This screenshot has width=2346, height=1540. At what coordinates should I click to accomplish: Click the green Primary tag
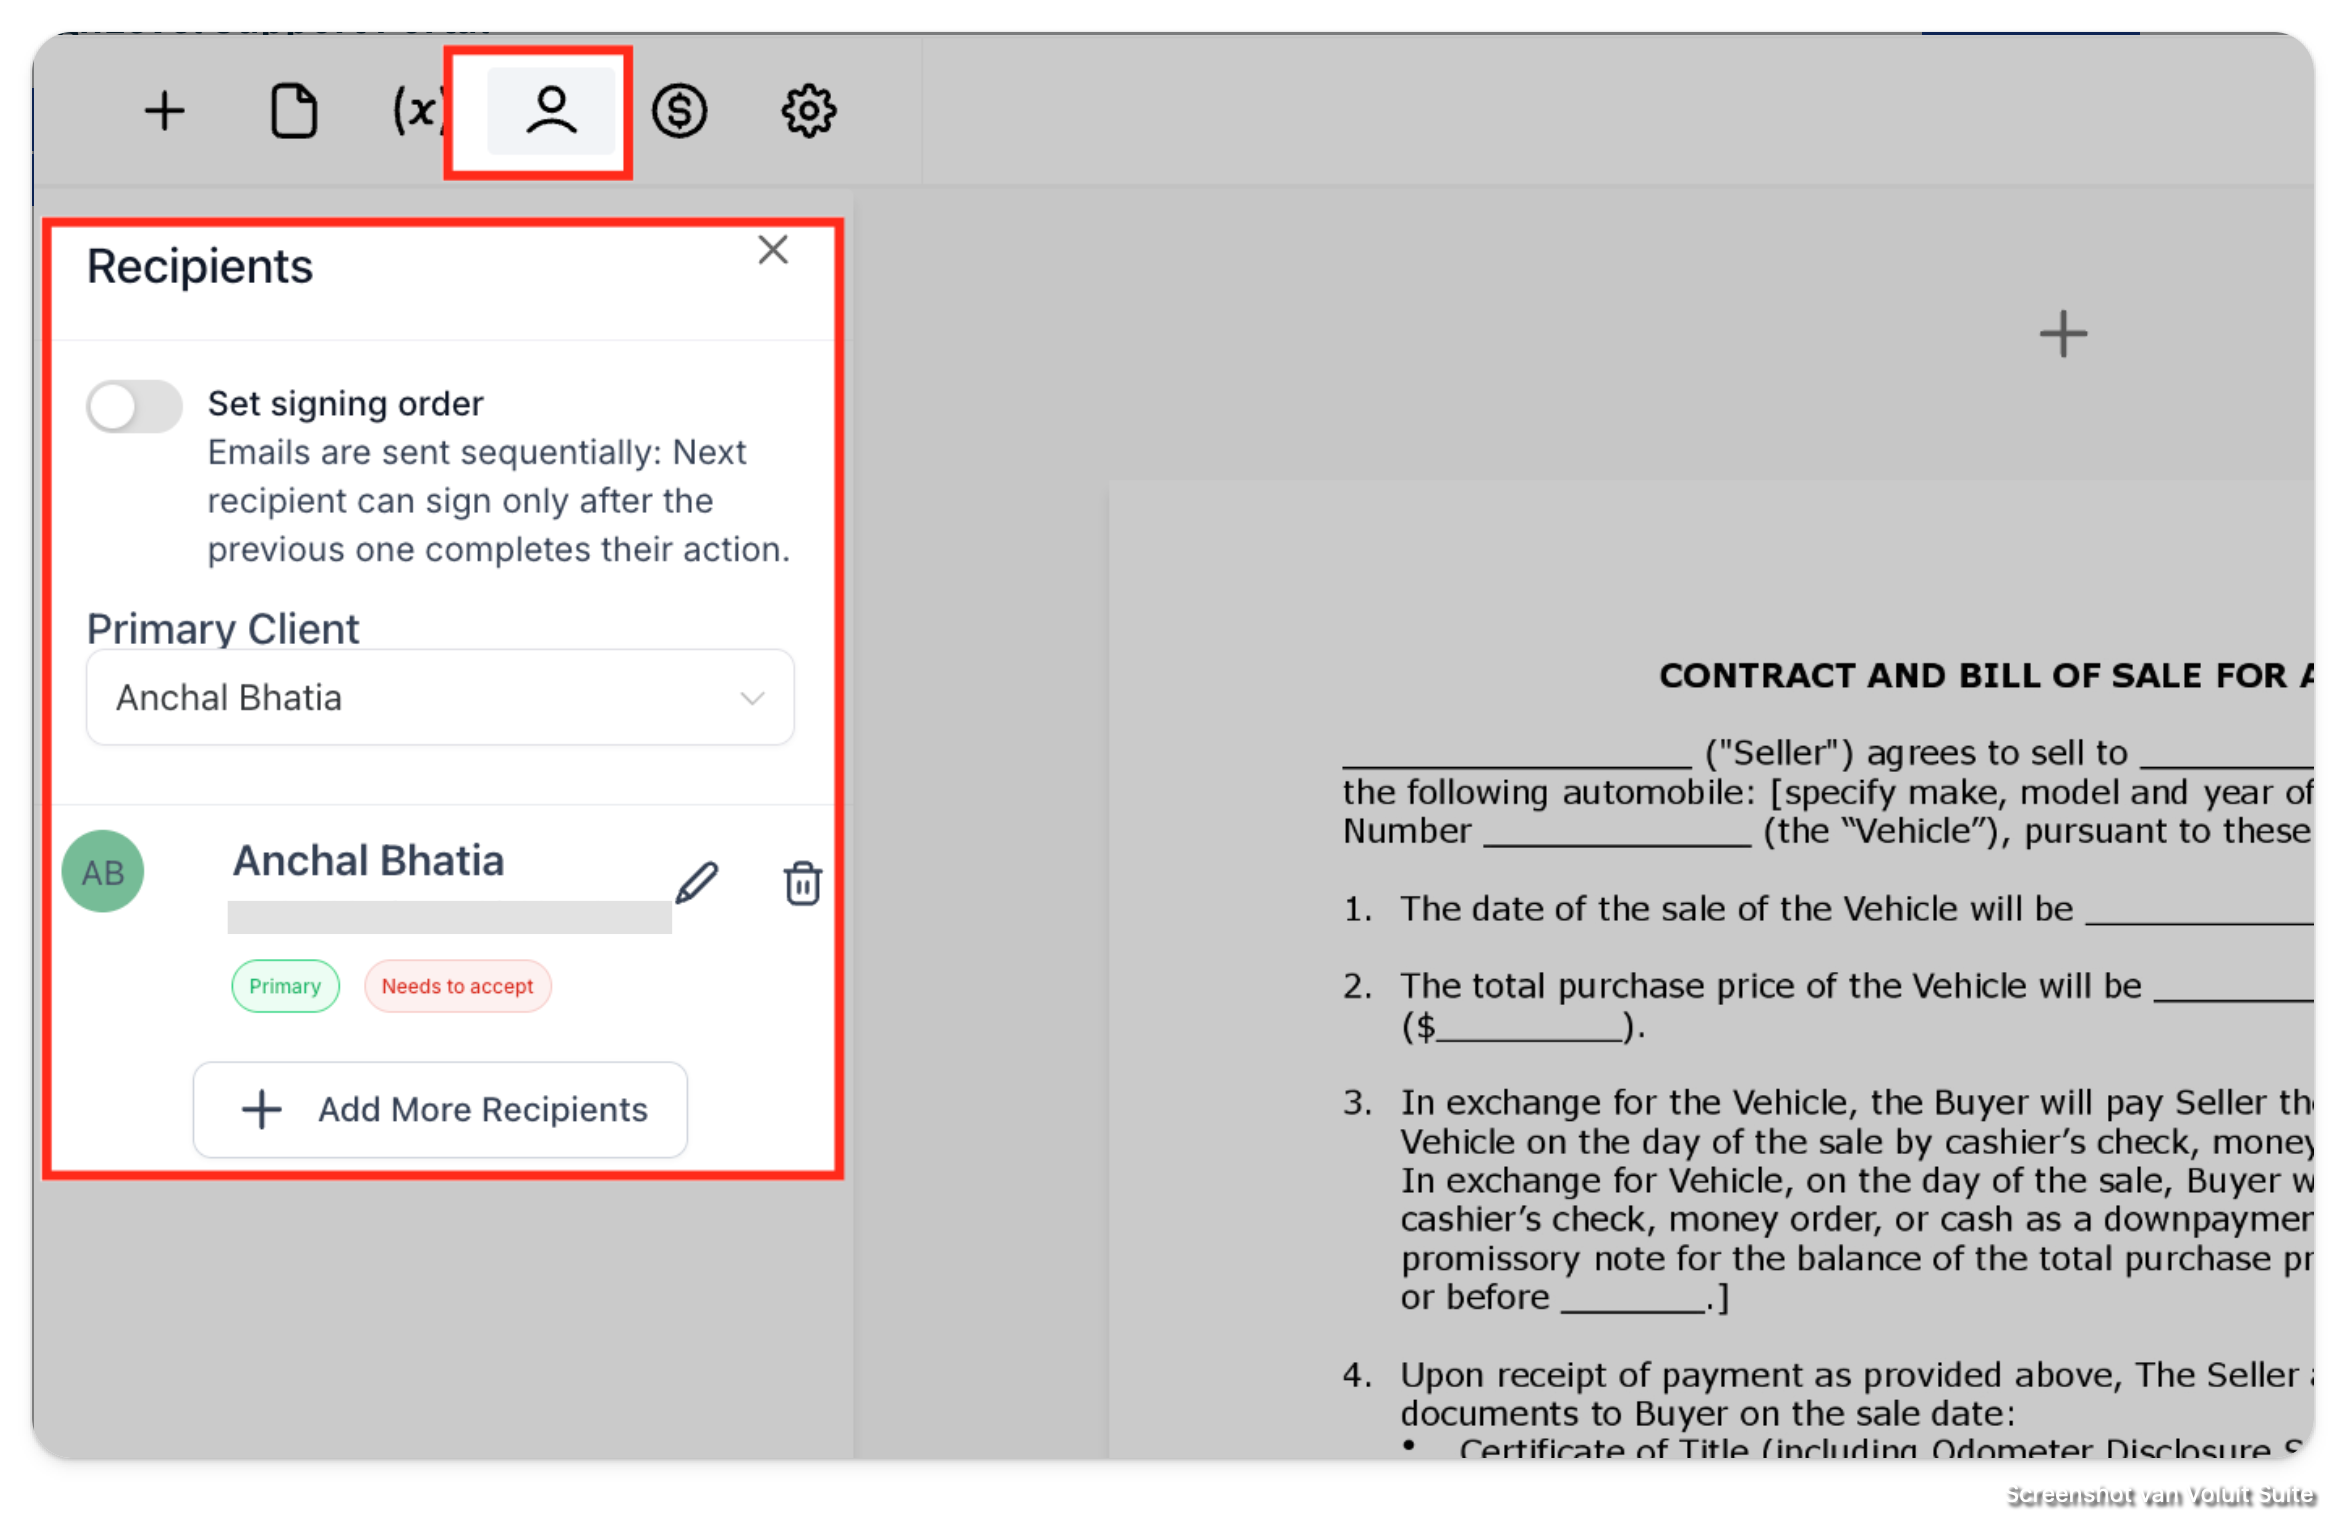point(285,986)
